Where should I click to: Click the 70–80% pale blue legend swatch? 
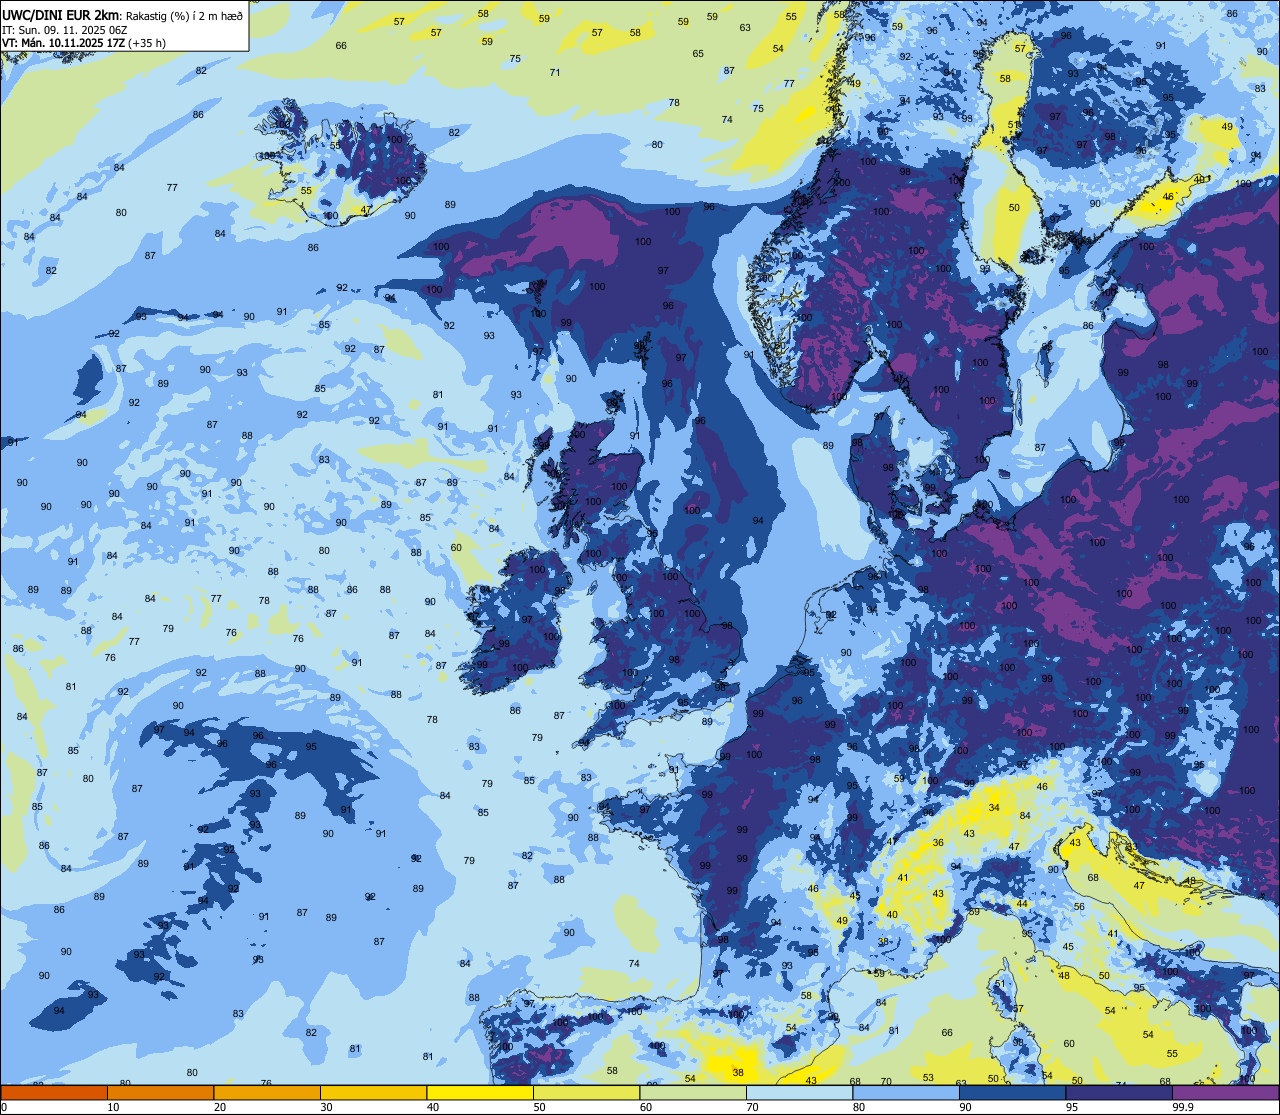[799, 1092]
